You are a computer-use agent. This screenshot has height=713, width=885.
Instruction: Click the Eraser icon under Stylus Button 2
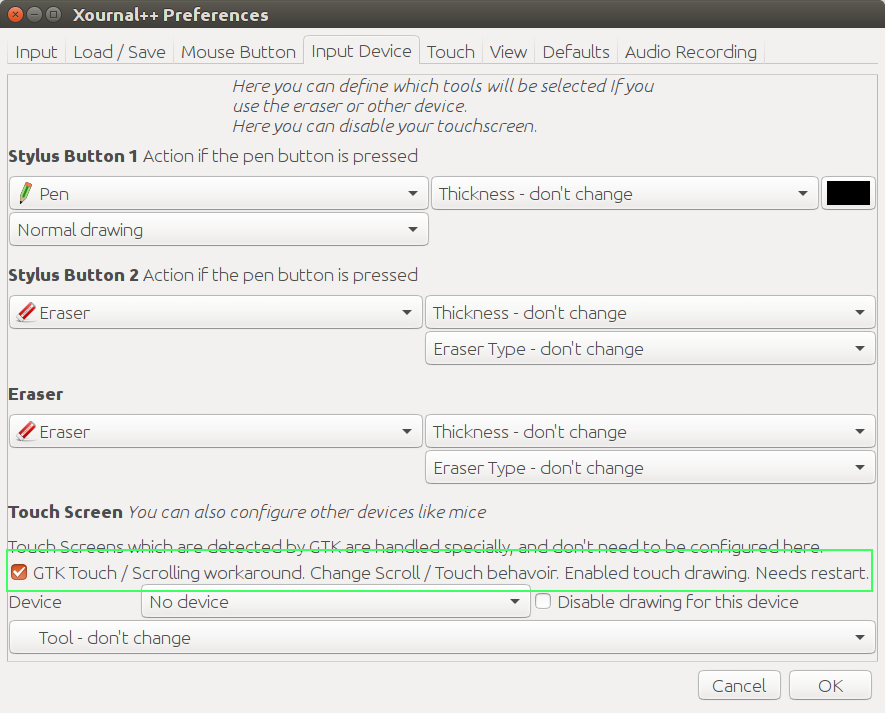click(x=25, y=312)
